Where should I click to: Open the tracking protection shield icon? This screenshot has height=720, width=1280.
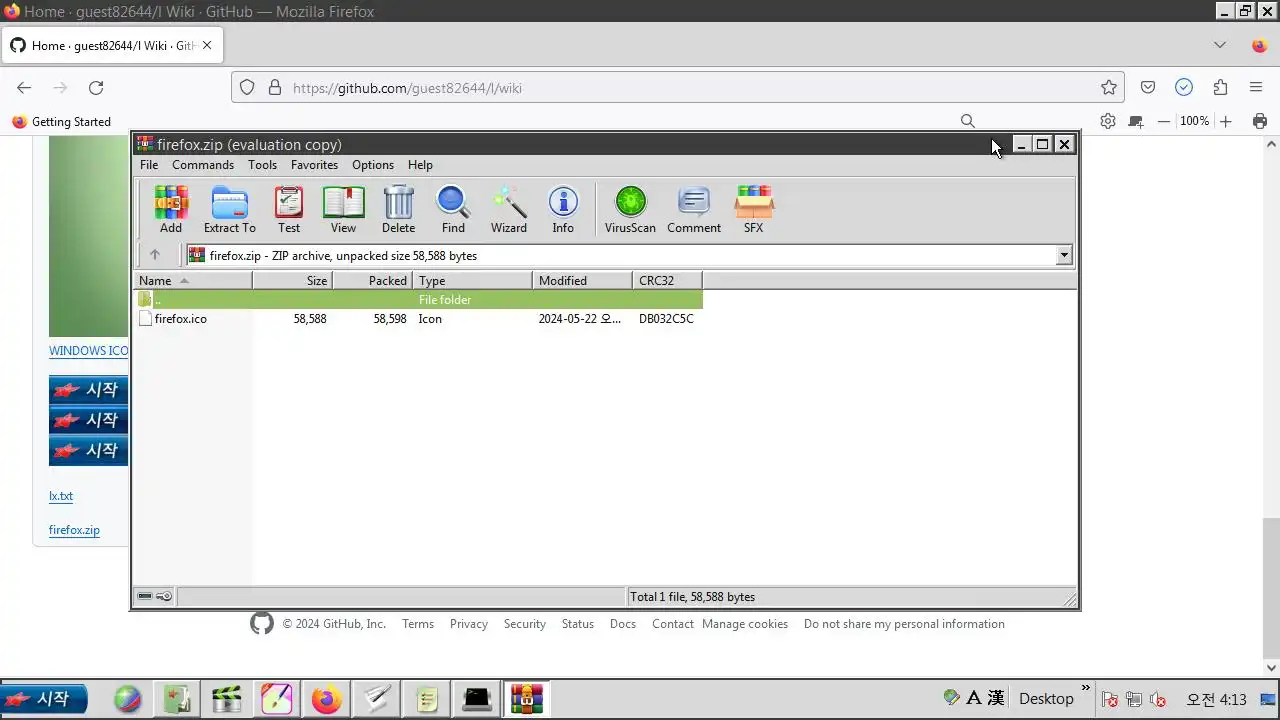click(248, 88)
